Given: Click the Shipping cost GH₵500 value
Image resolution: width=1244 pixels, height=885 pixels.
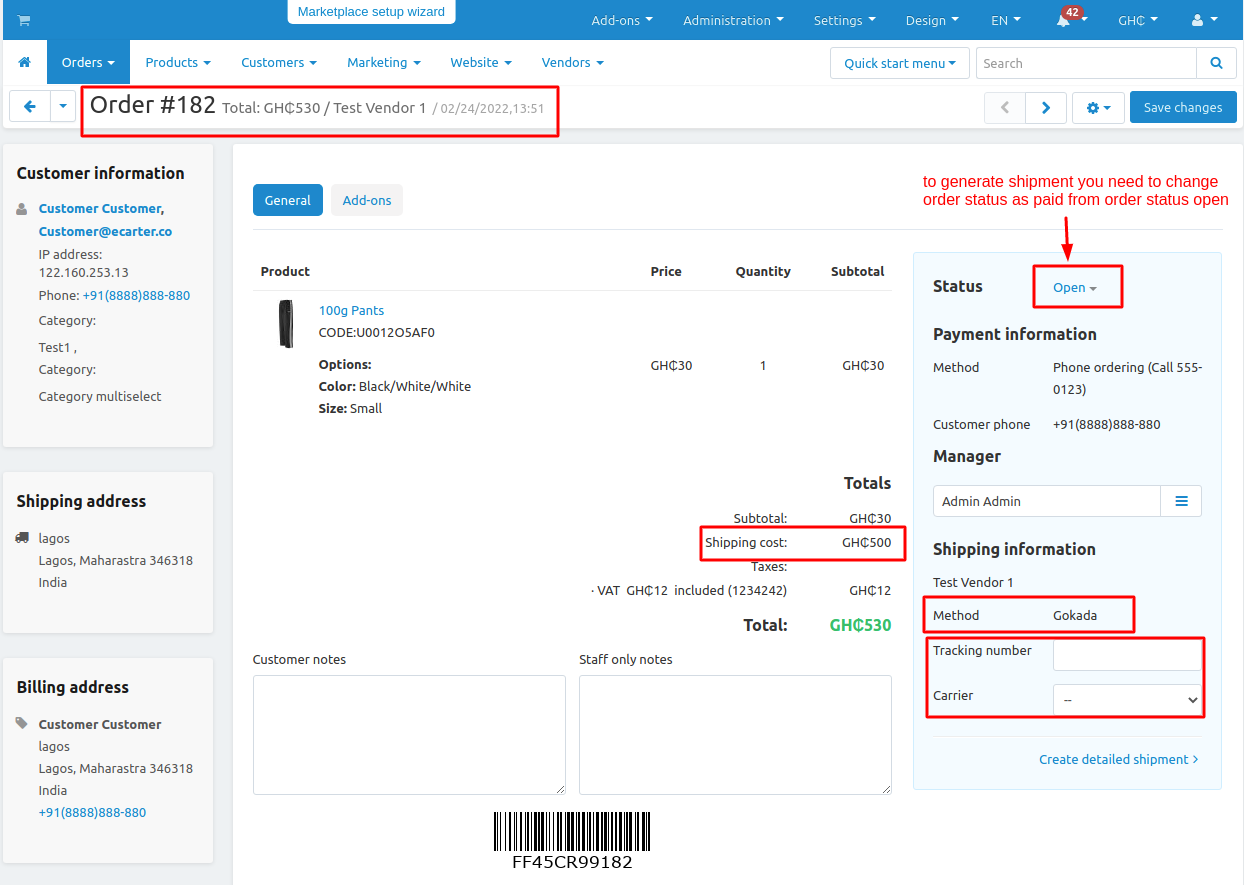Looking at the screenshot, I should pos(866,542).
